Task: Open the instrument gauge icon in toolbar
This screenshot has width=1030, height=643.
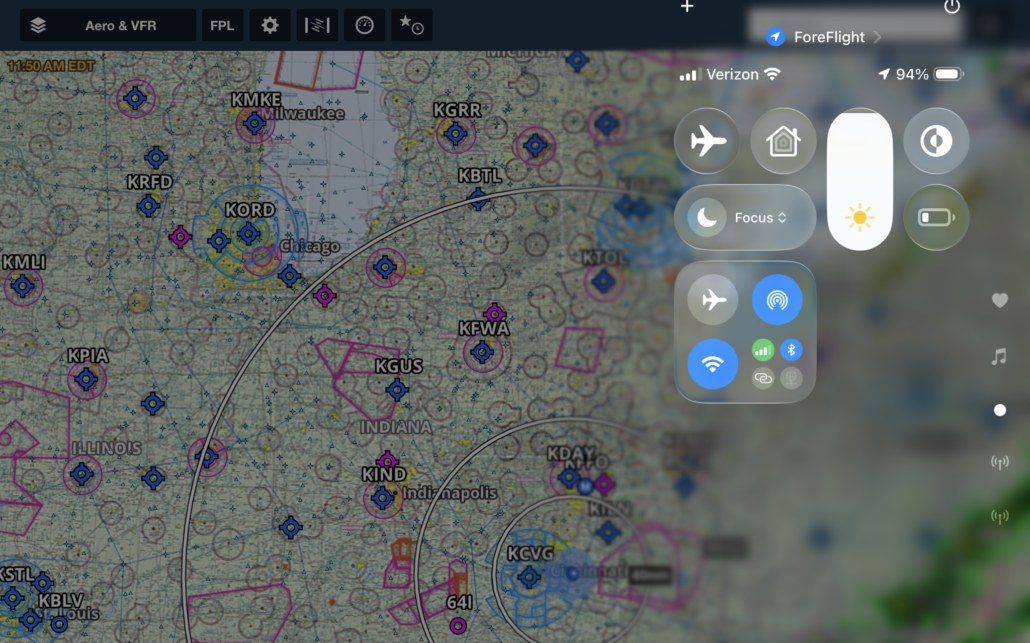Action: pos(365,26)
